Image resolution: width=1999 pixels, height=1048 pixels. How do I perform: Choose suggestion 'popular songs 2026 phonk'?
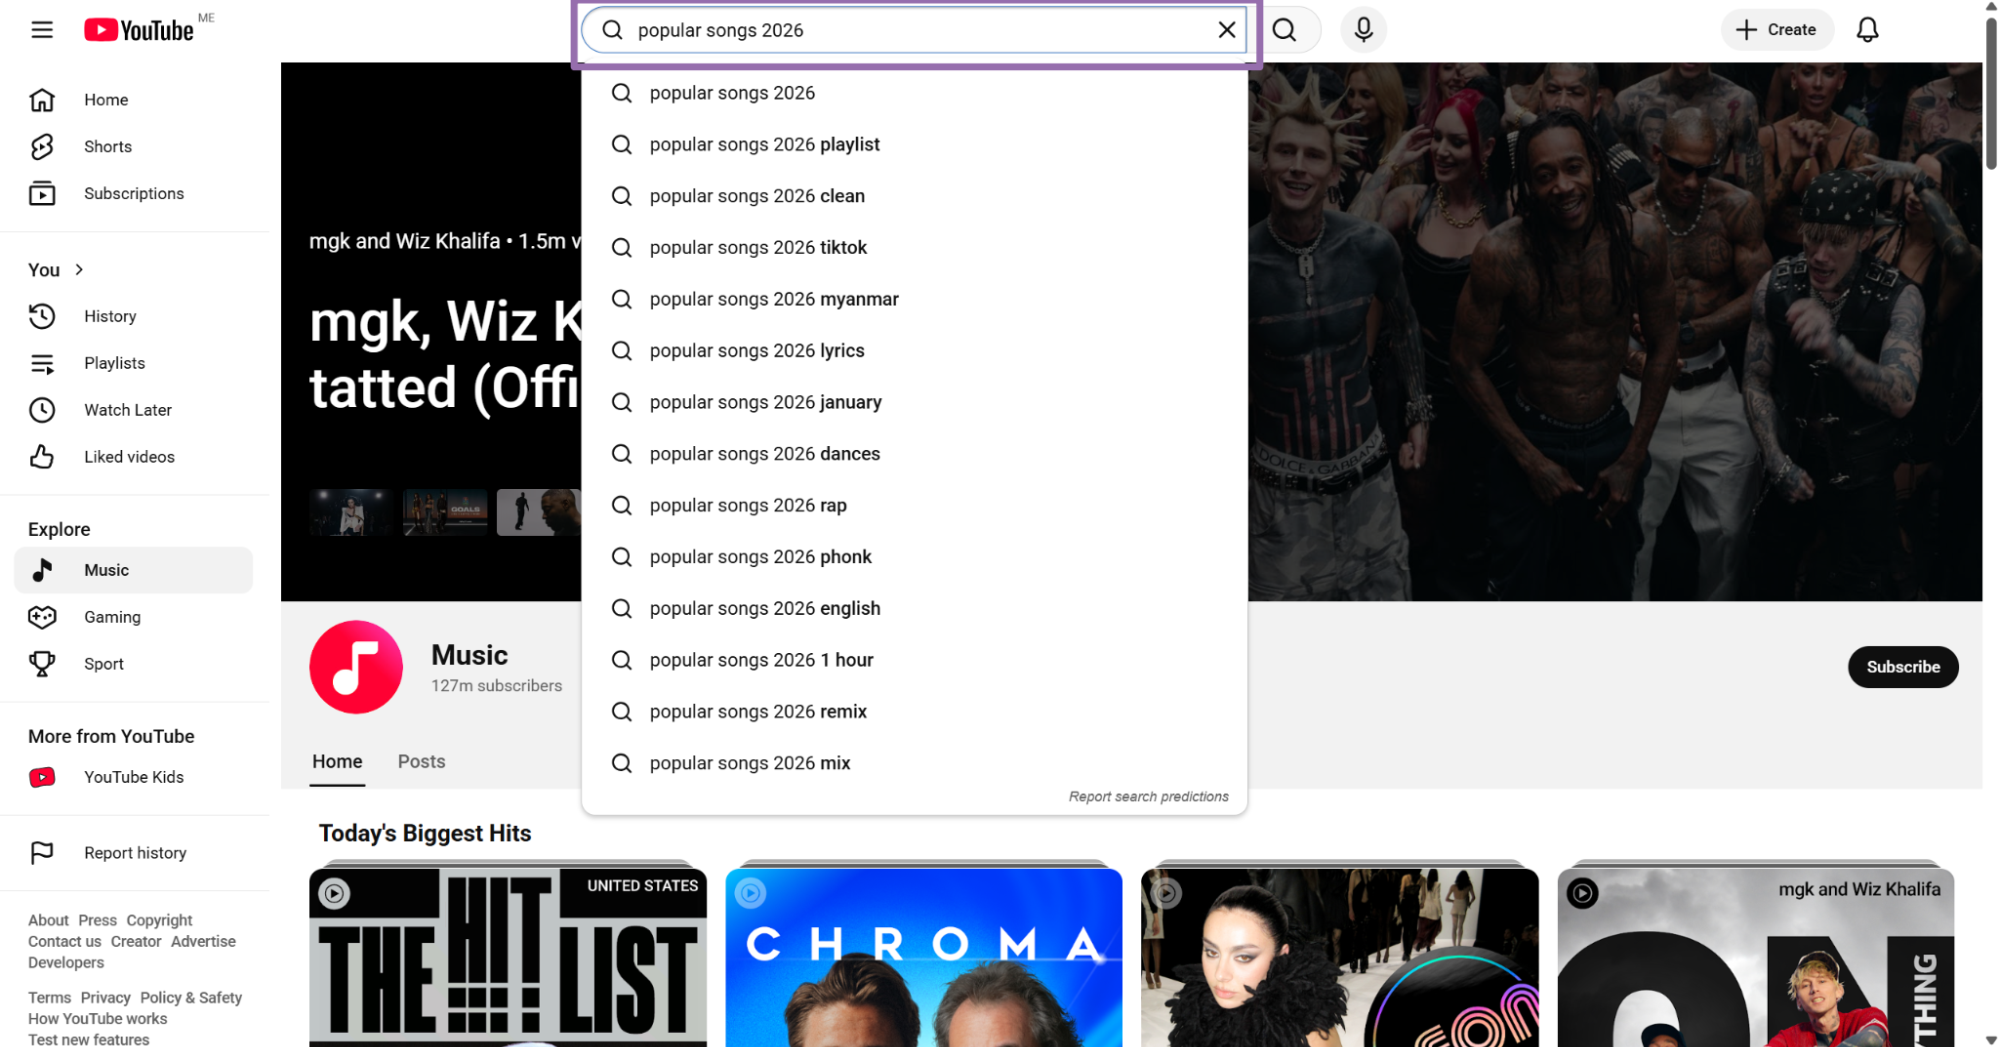(914, 557)
